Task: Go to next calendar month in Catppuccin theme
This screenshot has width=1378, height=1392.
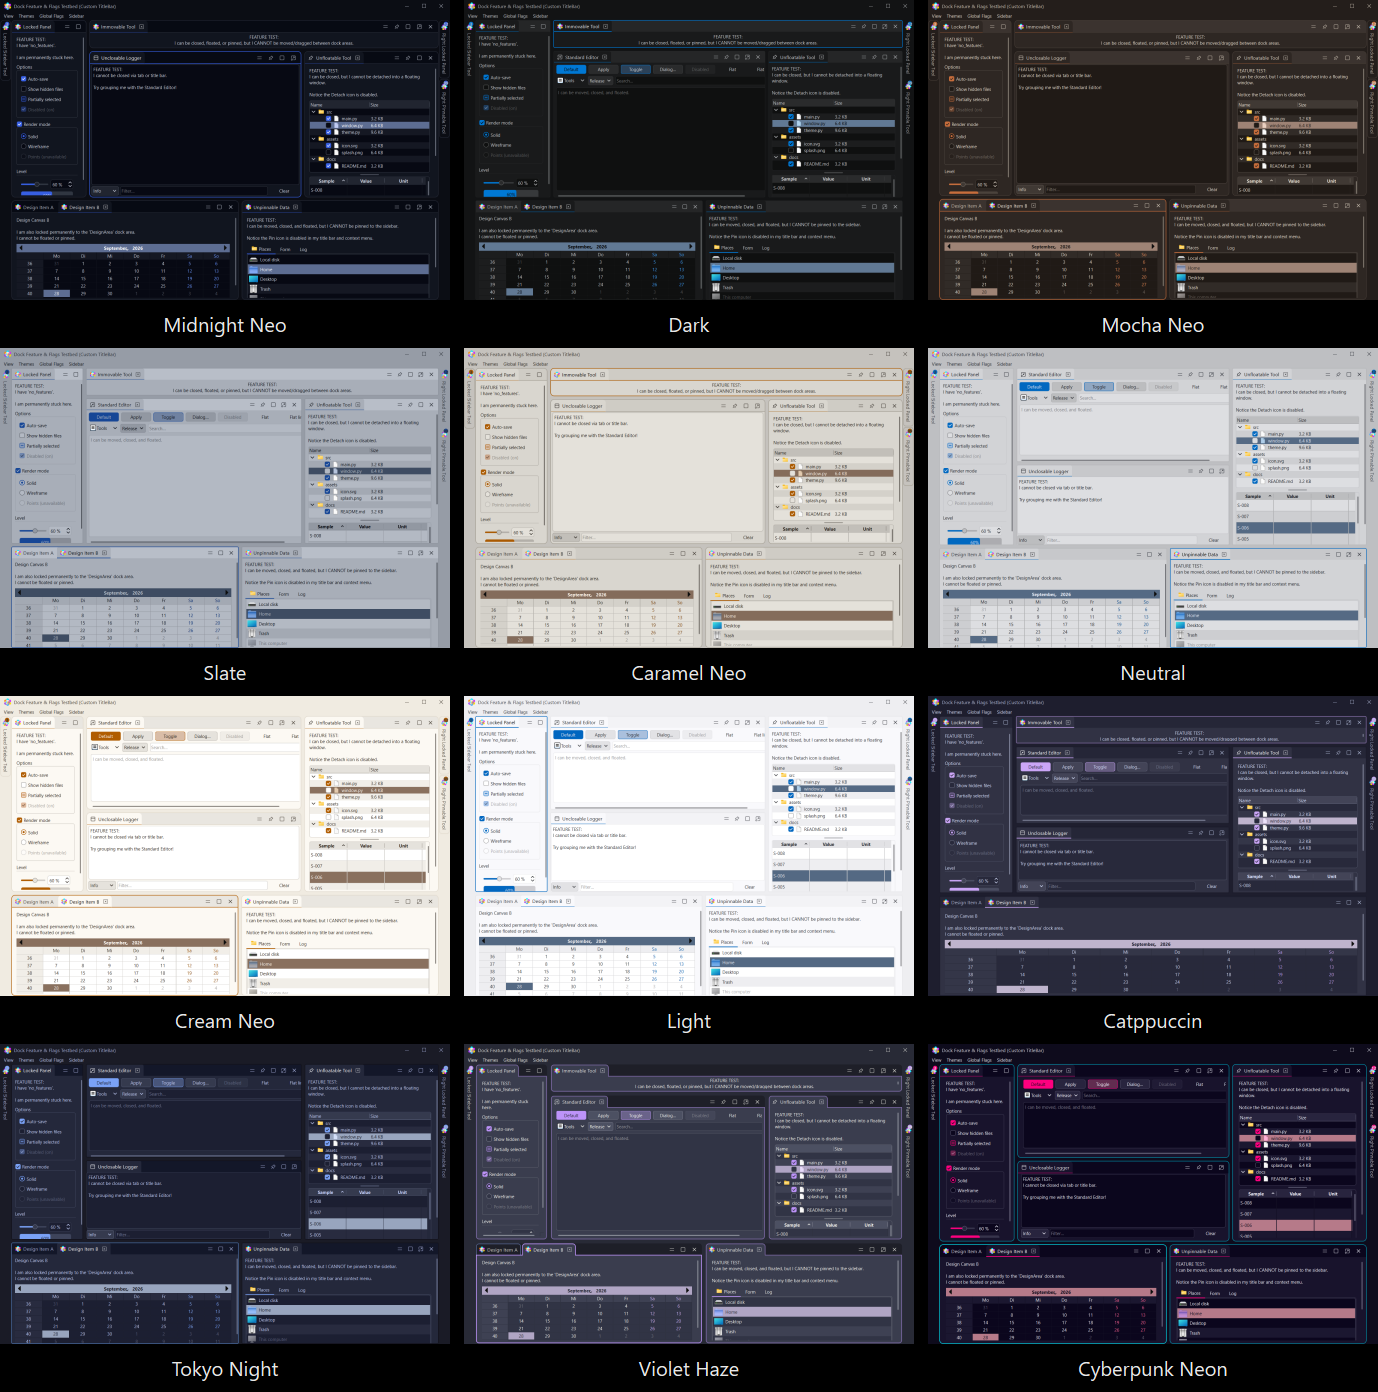Action: click(1353, 944)
